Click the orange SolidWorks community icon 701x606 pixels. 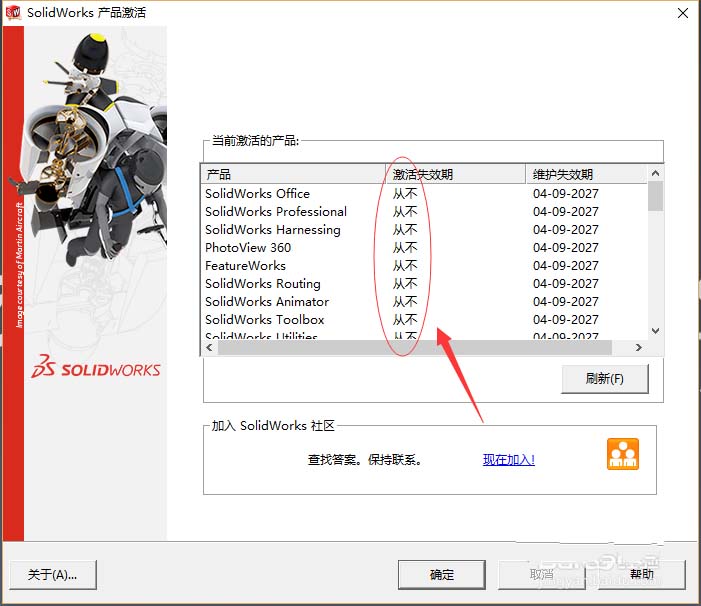click(623, 454)
